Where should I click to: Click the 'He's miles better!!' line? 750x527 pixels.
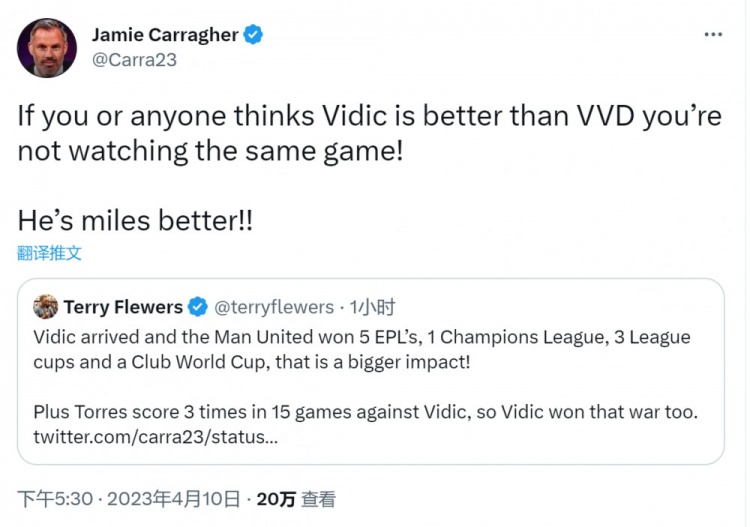point(135,220)
